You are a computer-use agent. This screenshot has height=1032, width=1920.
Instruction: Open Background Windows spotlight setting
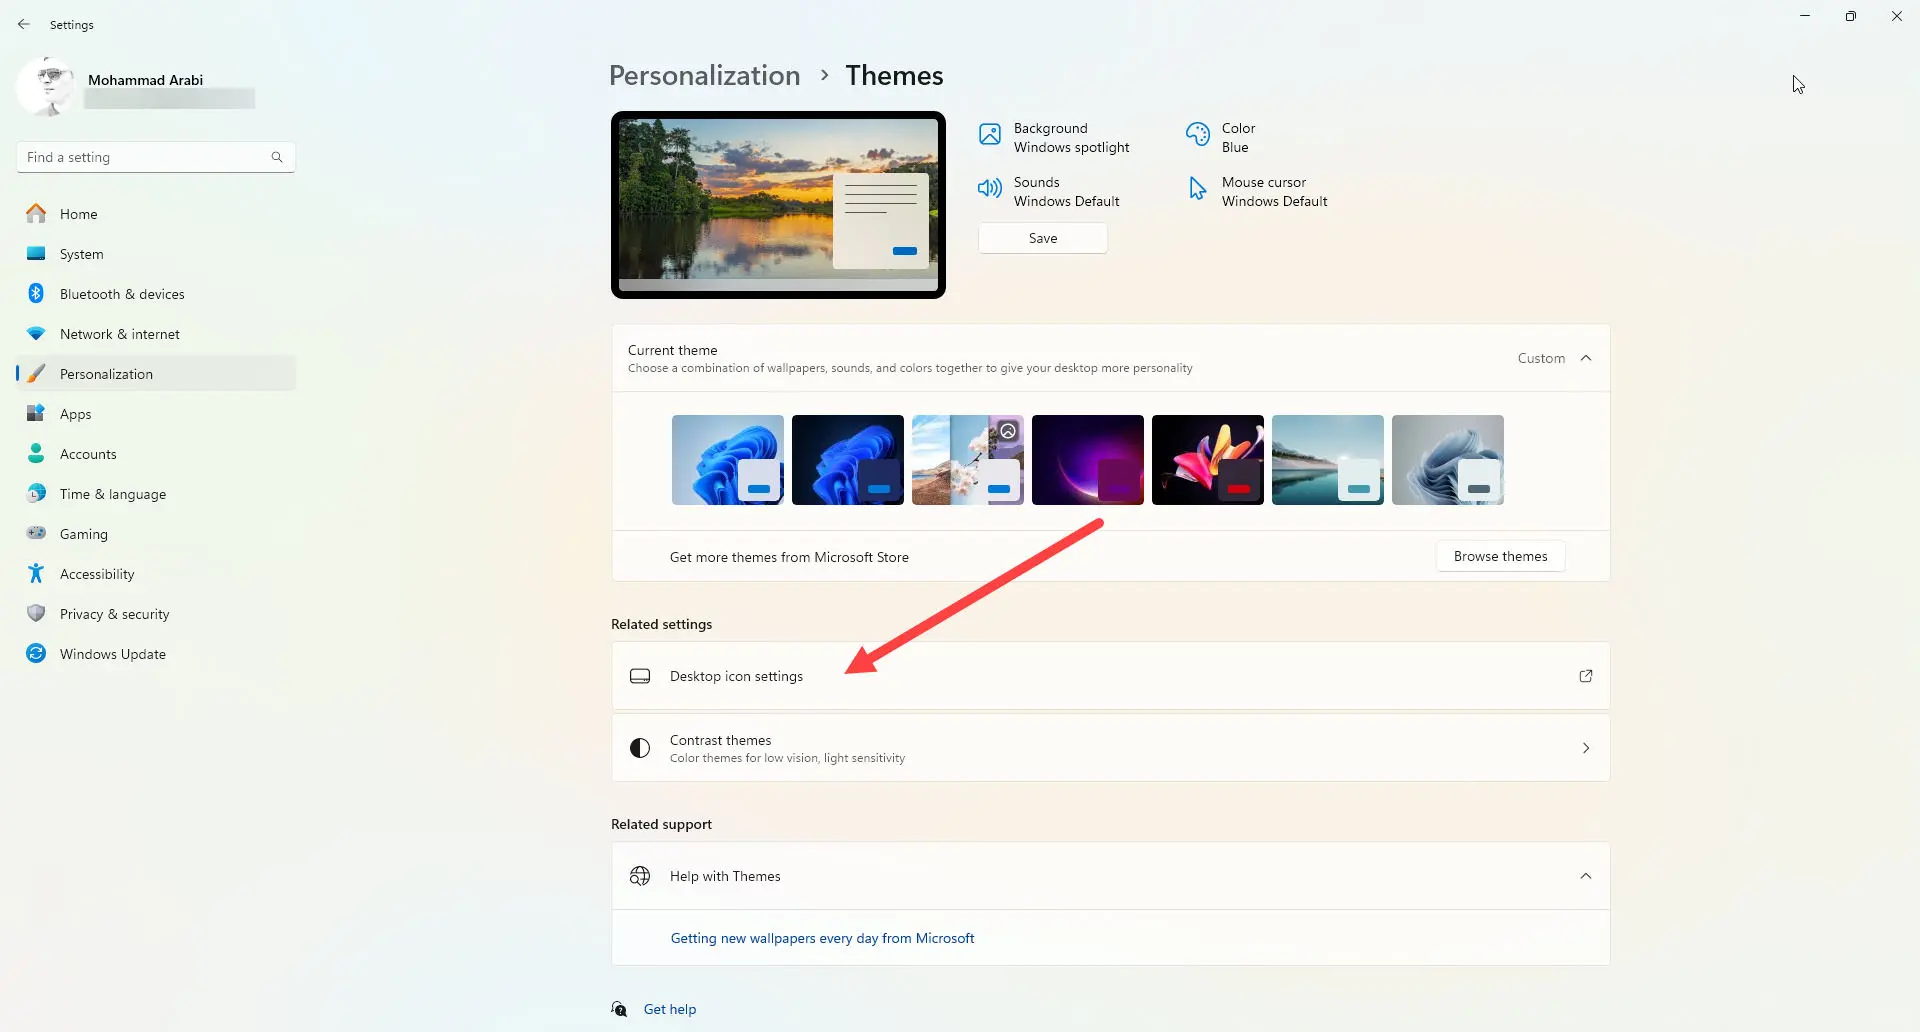tap(1054, 138)
